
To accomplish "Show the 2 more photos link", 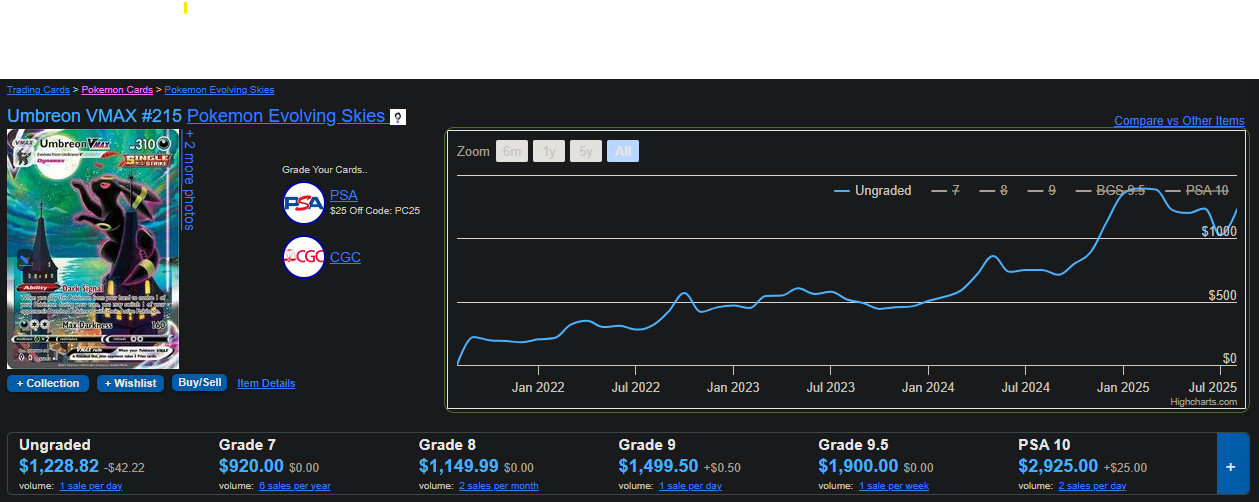I will [x=190, y=180].
